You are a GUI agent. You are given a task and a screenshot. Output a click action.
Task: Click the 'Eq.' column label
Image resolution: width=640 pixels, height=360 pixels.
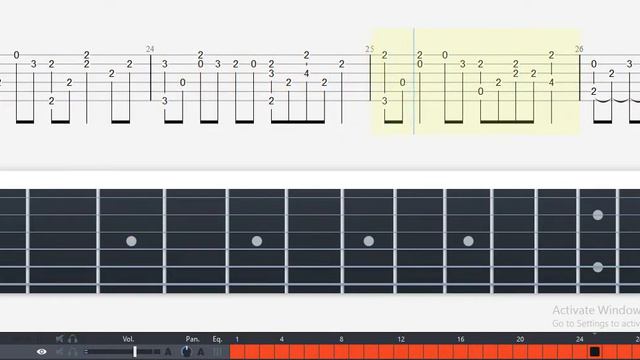click(217, 339)
